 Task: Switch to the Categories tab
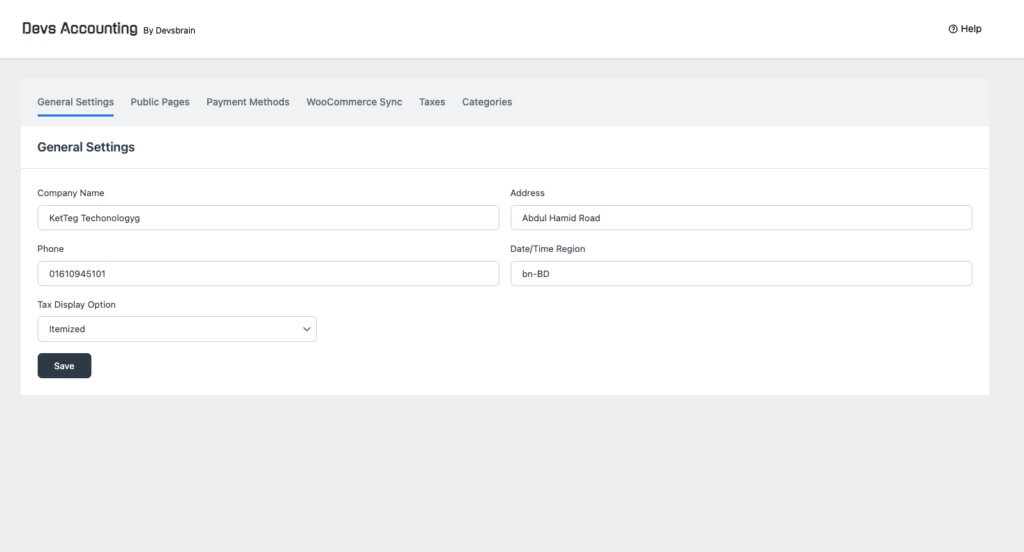pos(487,102)
